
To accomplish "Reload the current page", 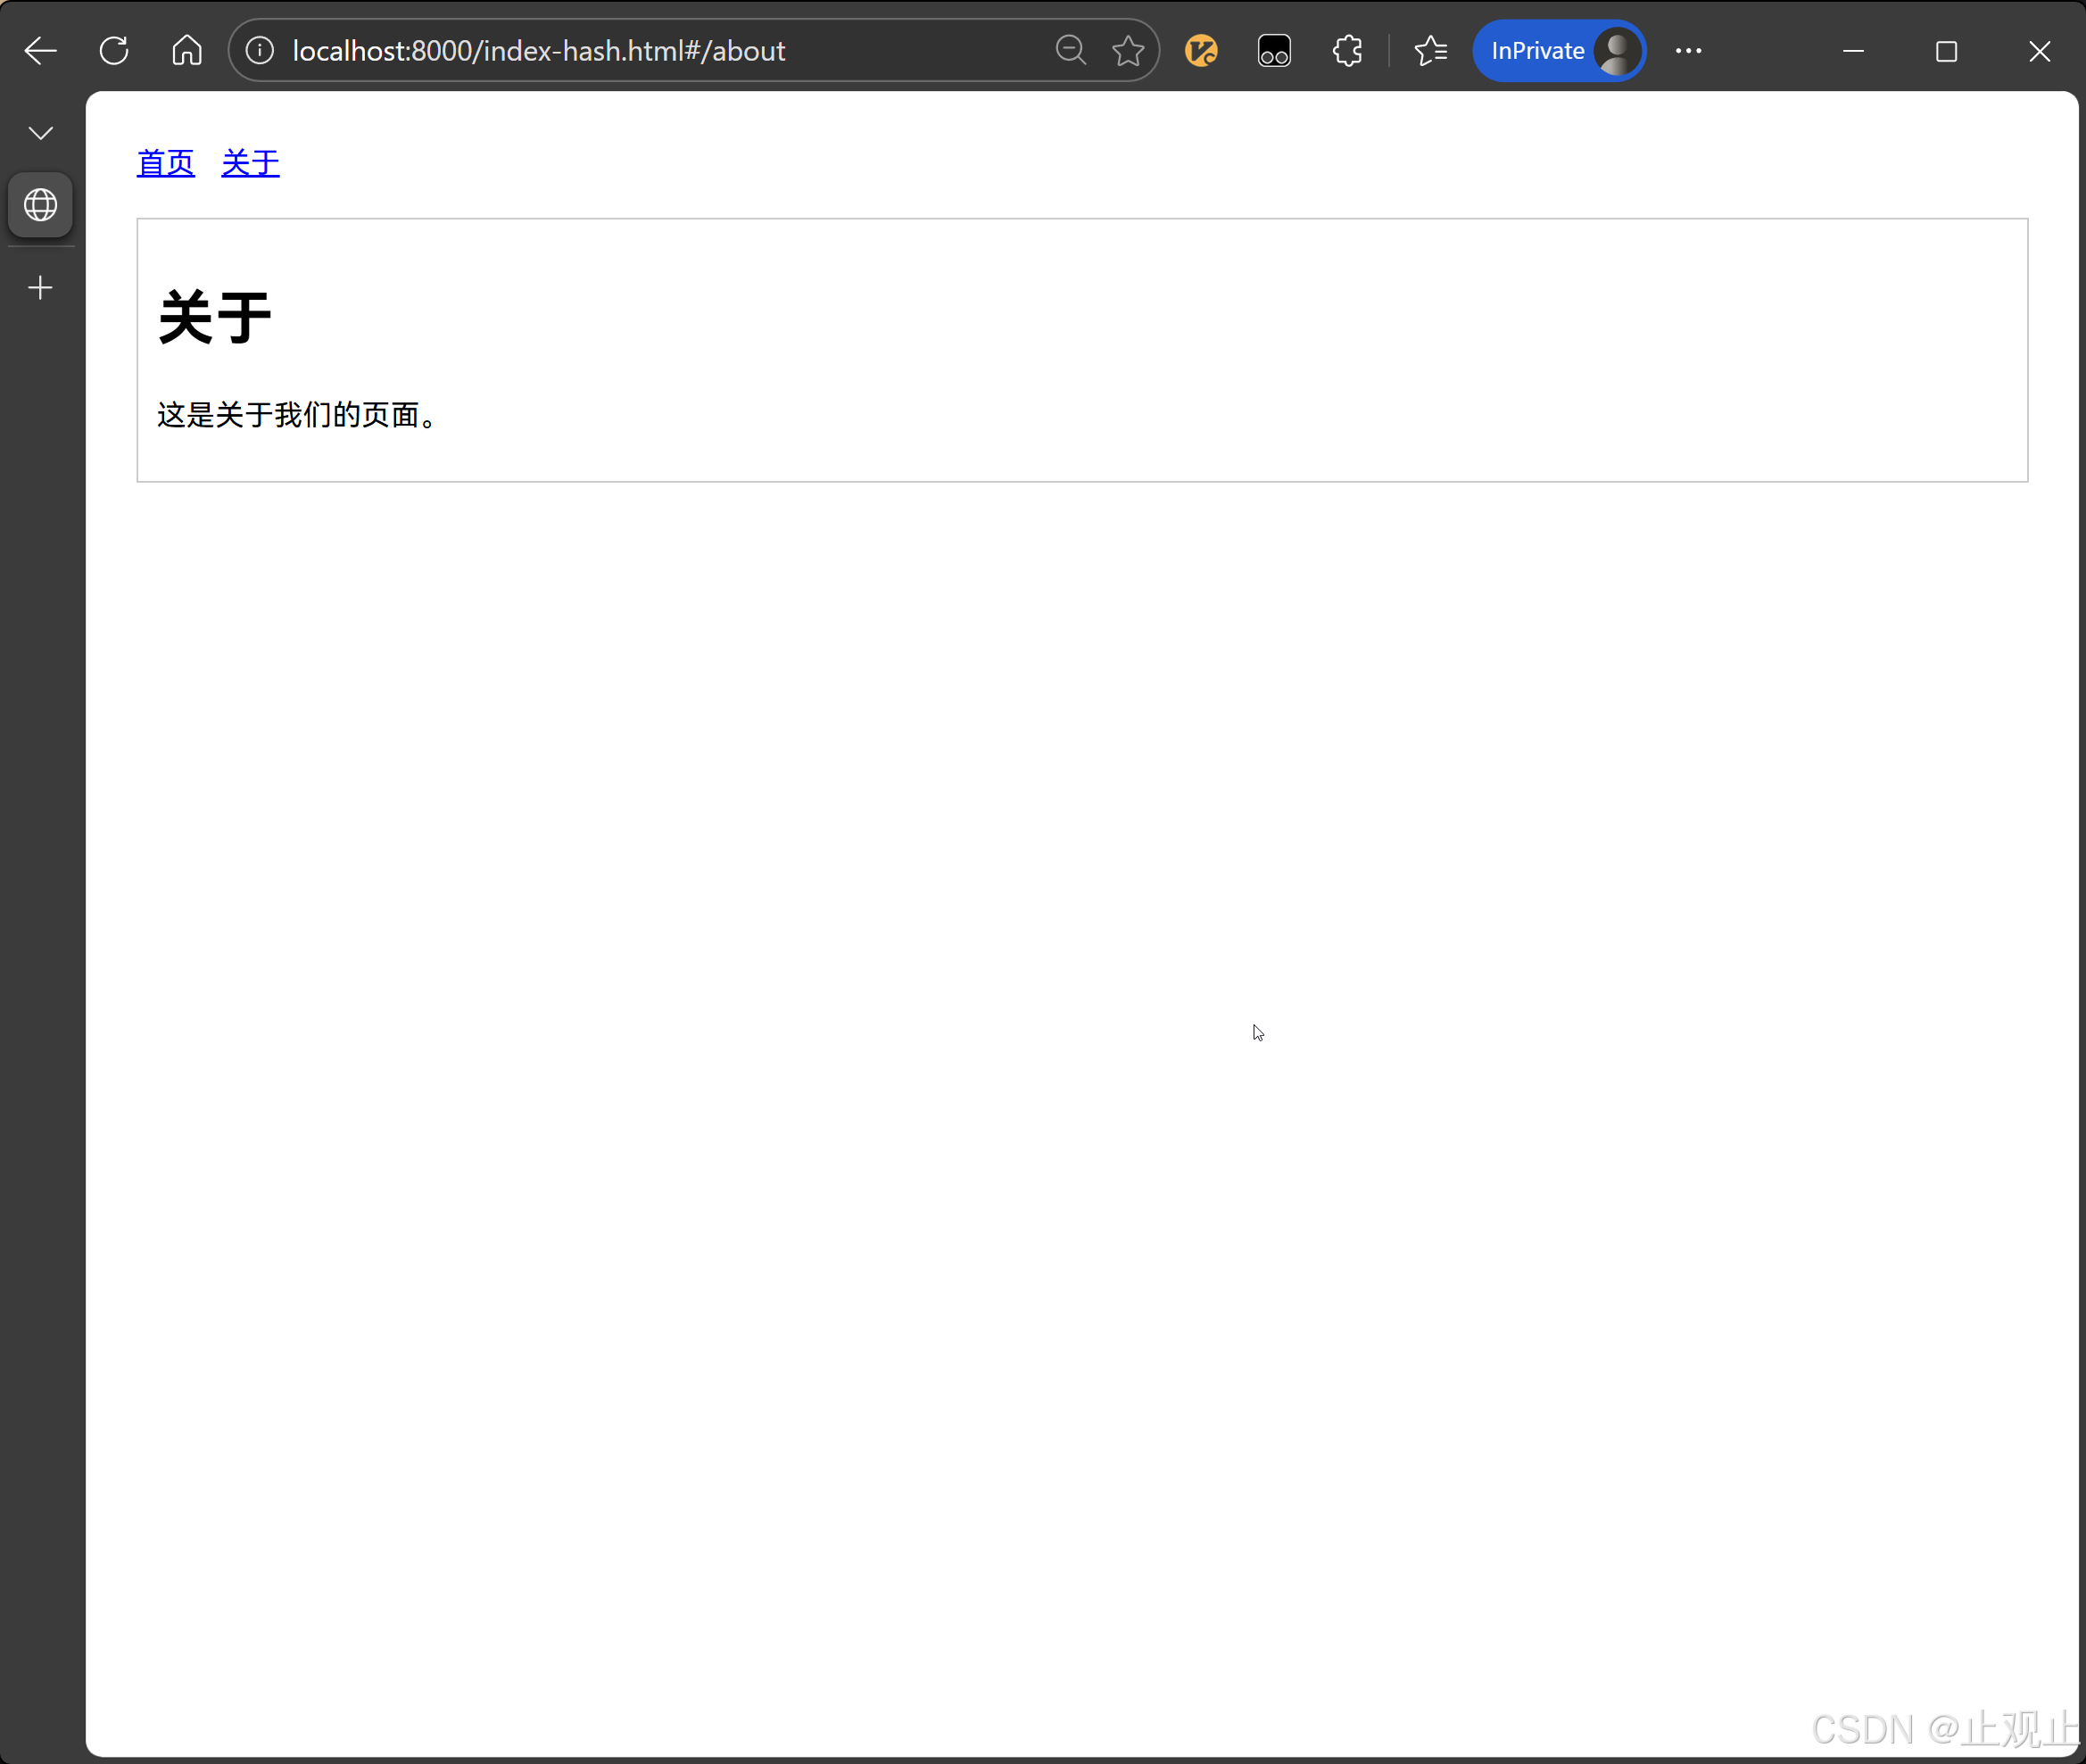I will (x=114, y=50).
